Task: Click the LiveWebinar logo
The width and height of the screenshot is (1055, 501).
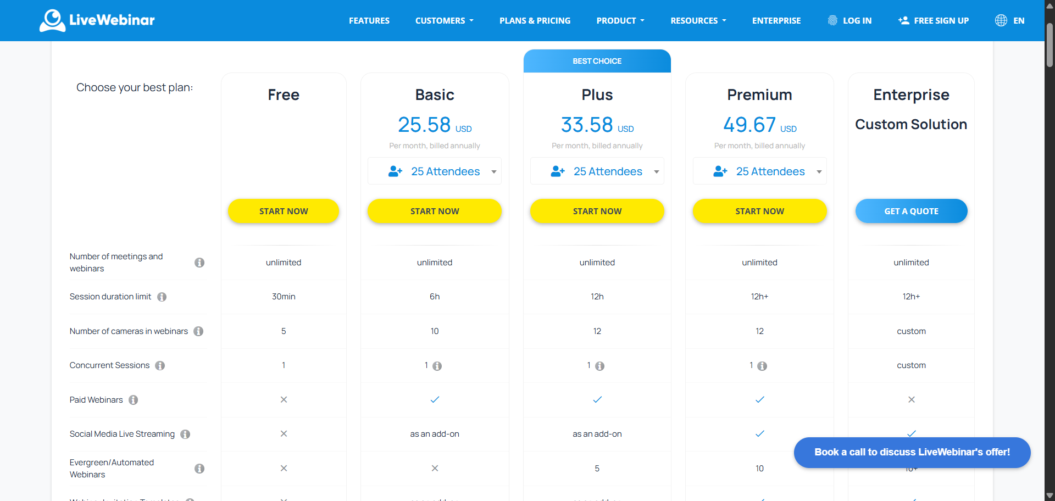Action: pyautogui.click(x=97, y=20)
